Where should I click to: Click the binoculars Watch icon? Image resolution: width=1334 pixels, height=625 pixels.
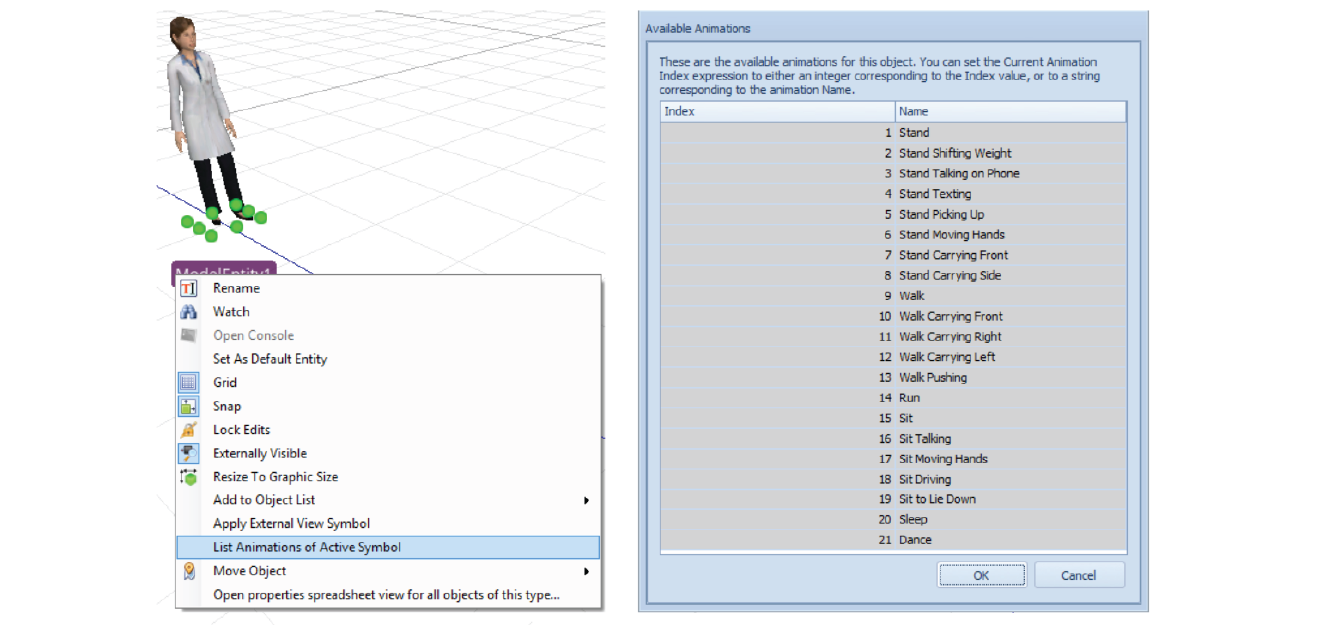click(188, 312)
